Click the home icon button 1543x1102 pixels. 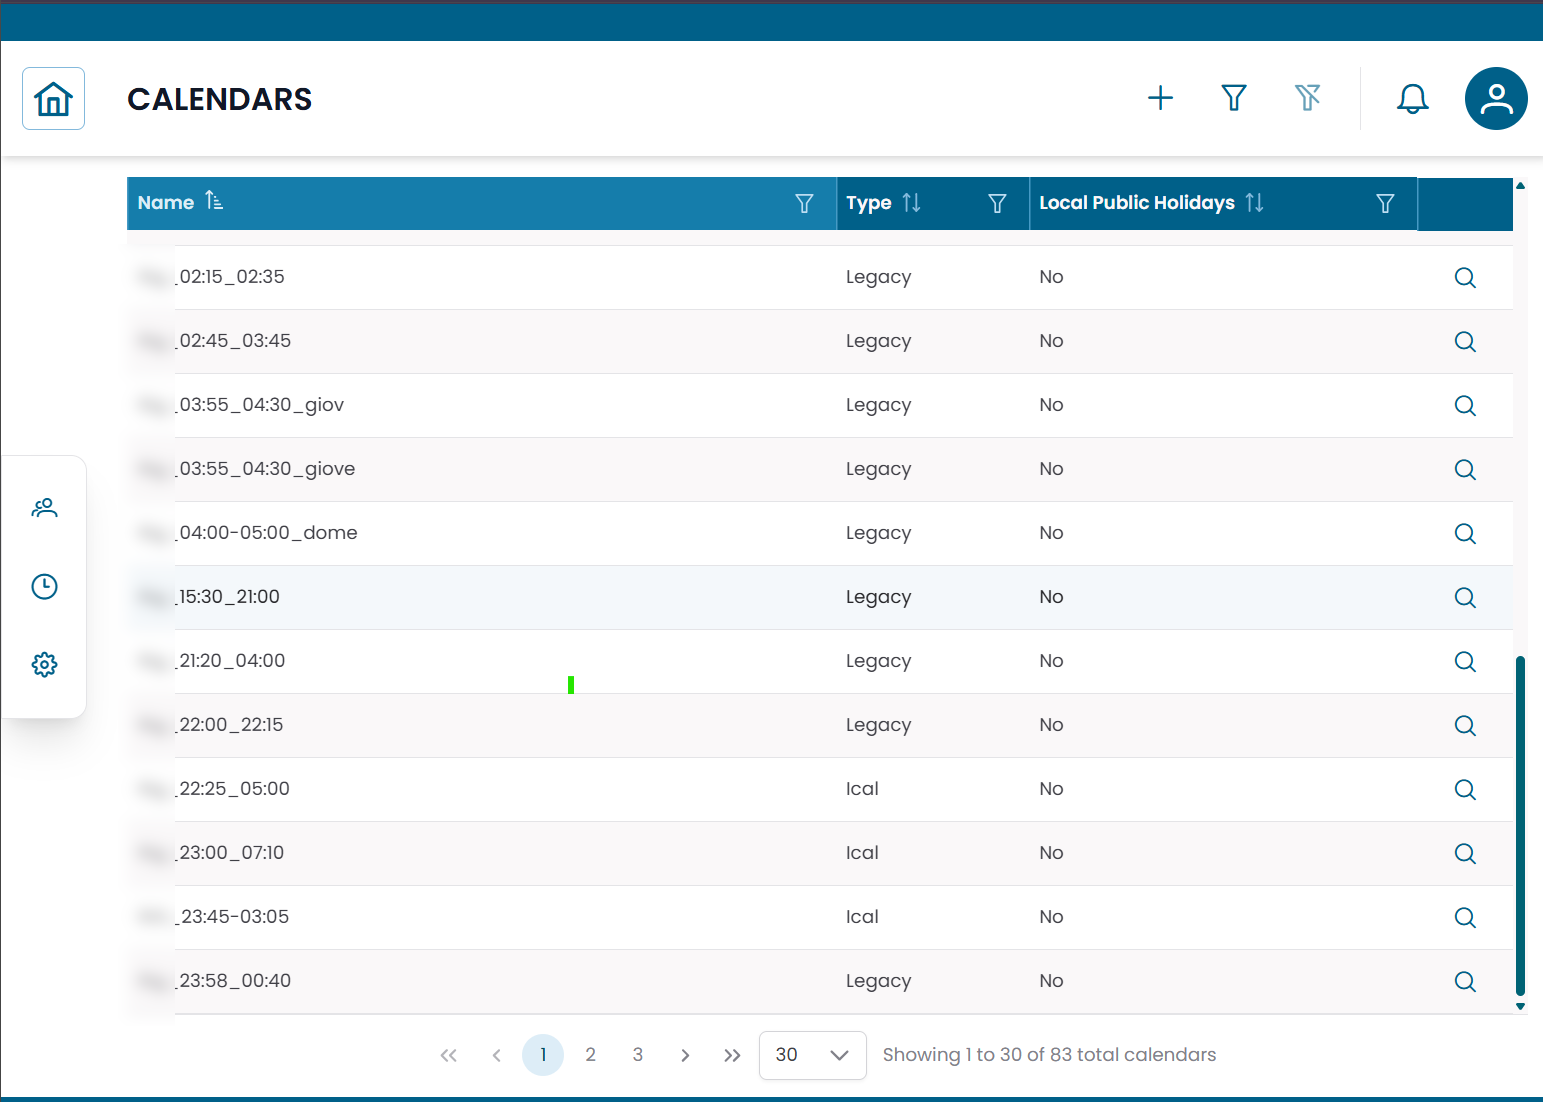[x=53, y=99]
